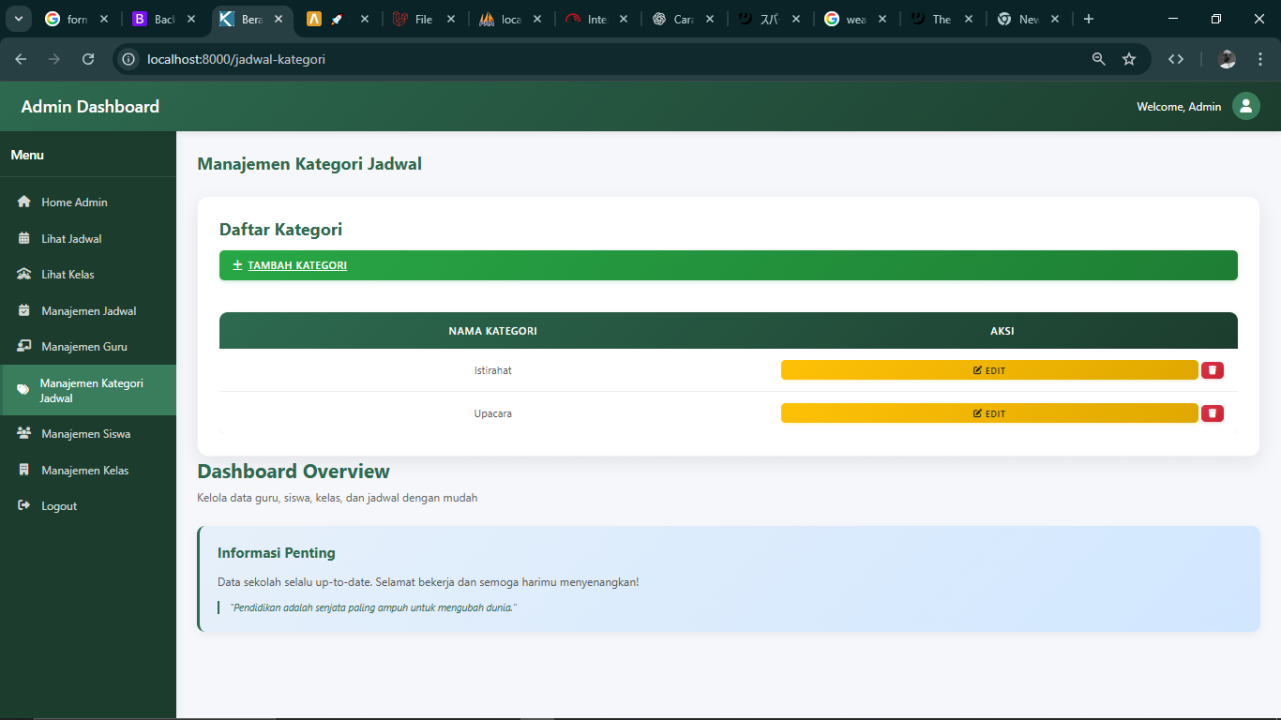The image size is (1281, 720).
Task: Open the admin user avatar icon
Action: (1245, 106)
